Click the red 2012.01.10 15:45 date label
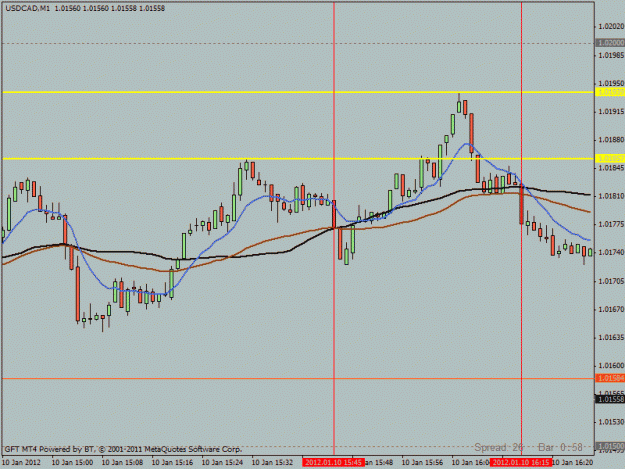Viewport: 625px width, 469px height. [333, 462]
